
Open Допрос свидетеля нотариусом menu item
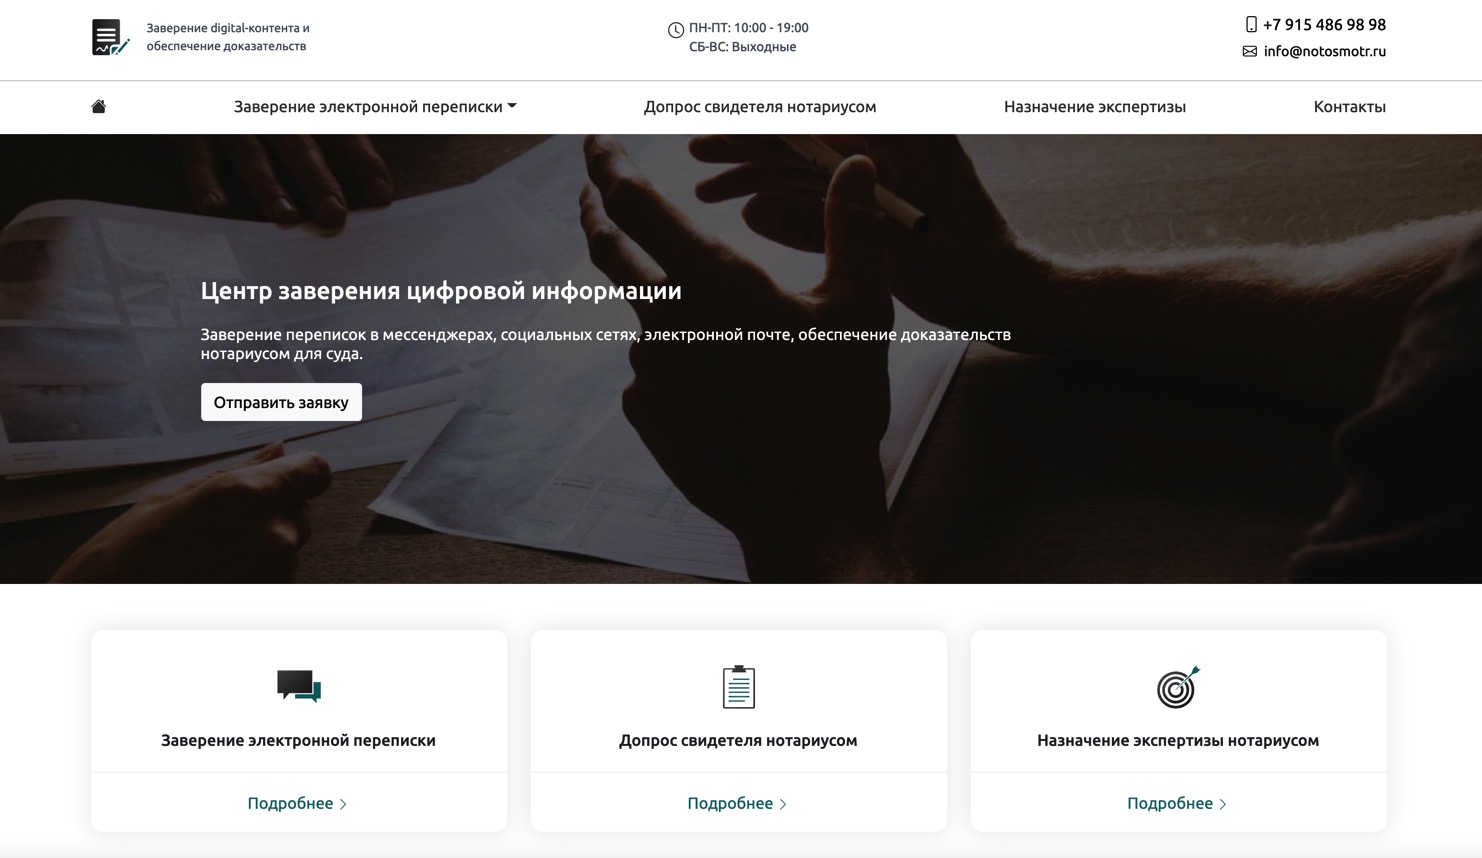point(760,107)
